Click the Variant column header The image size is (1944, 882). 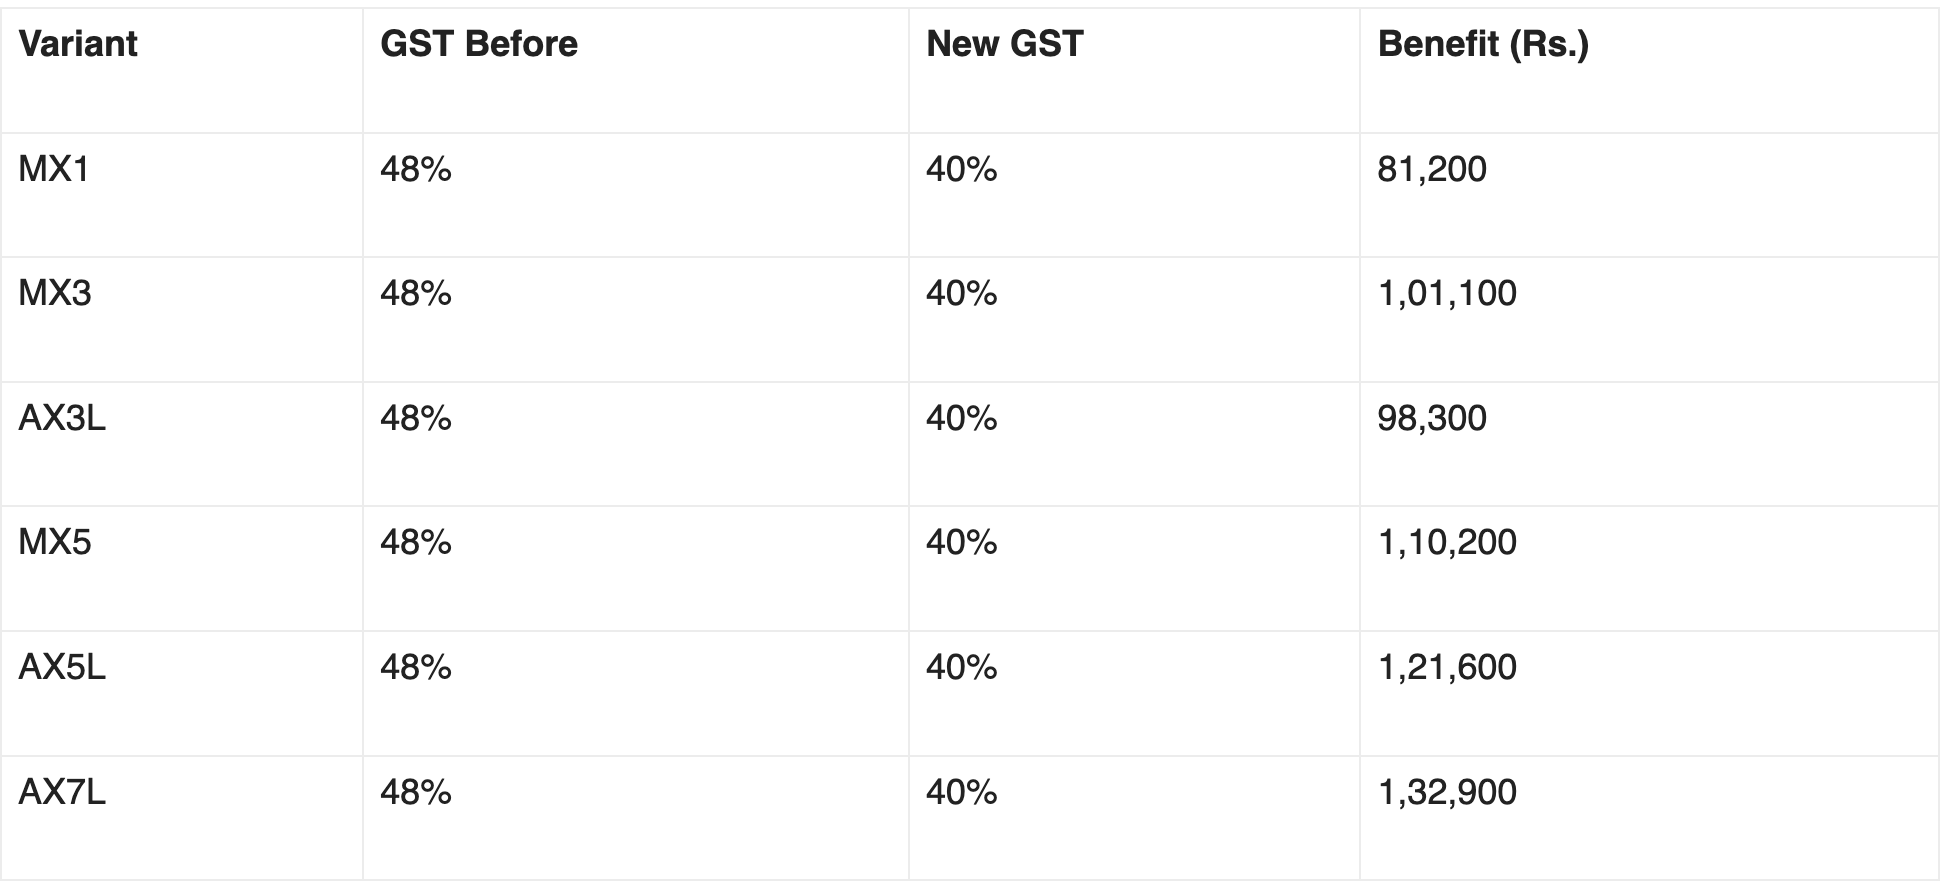[x=78, y=44]
